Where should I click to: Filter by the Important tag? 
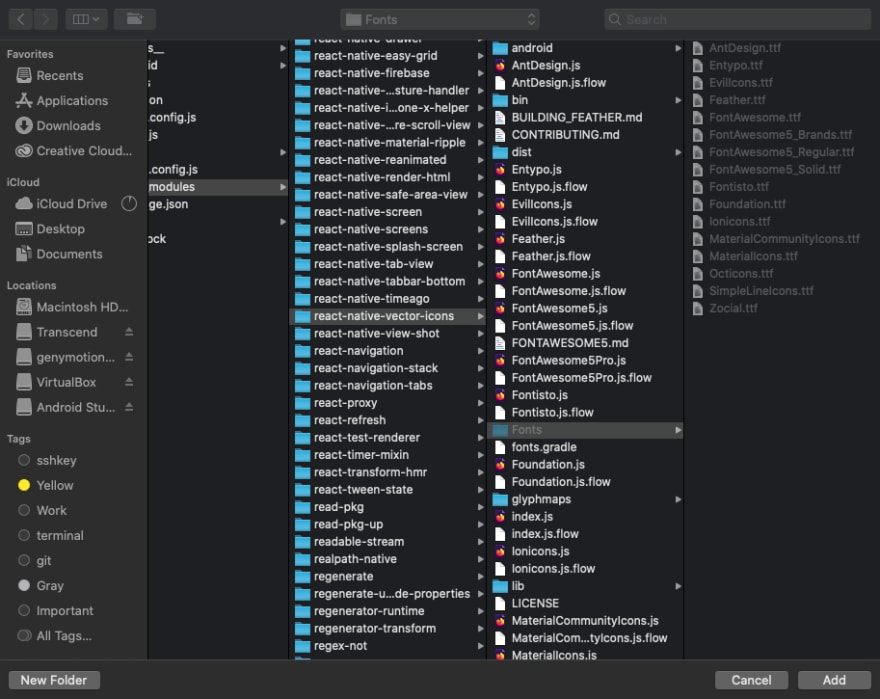[65, 611]
